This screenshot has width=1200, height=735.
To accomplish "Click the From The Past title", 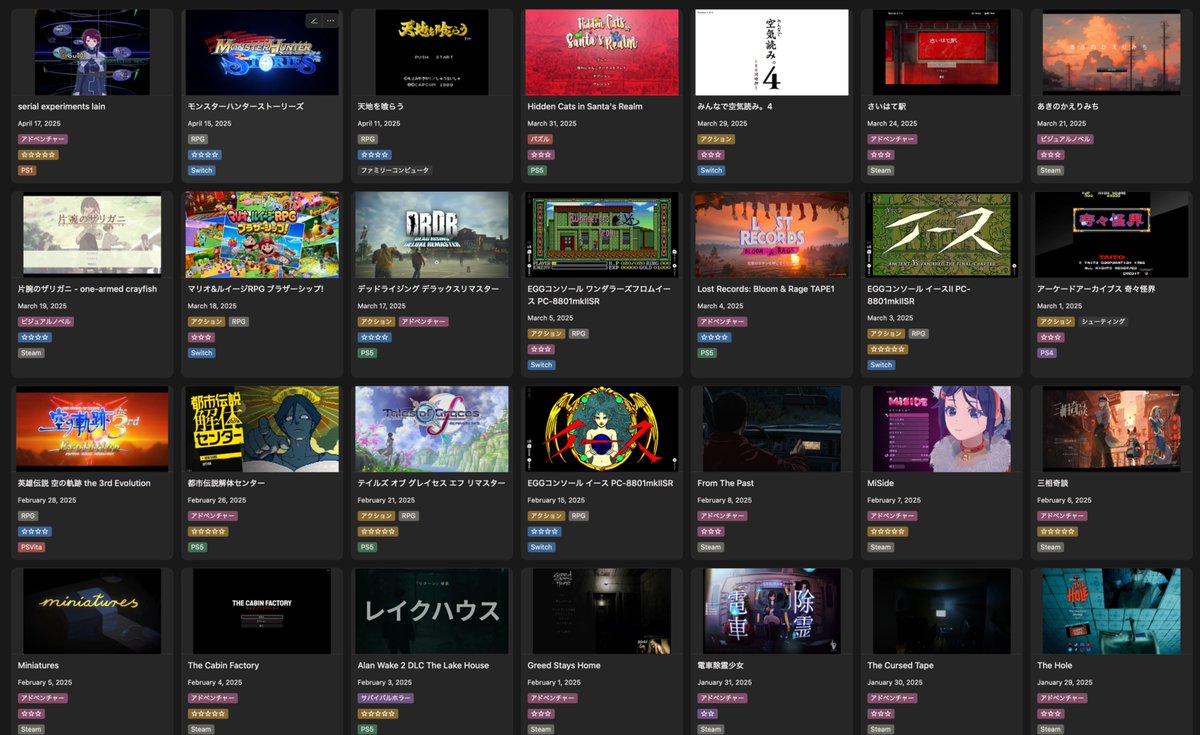I will [x=725, y=483].
